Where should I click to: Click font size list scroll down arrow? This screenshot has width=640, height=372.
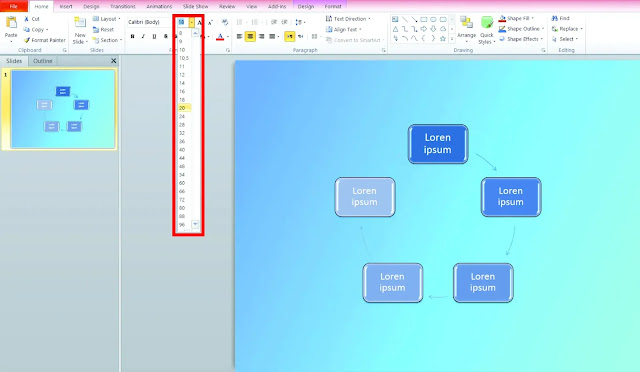click(195, 224)
